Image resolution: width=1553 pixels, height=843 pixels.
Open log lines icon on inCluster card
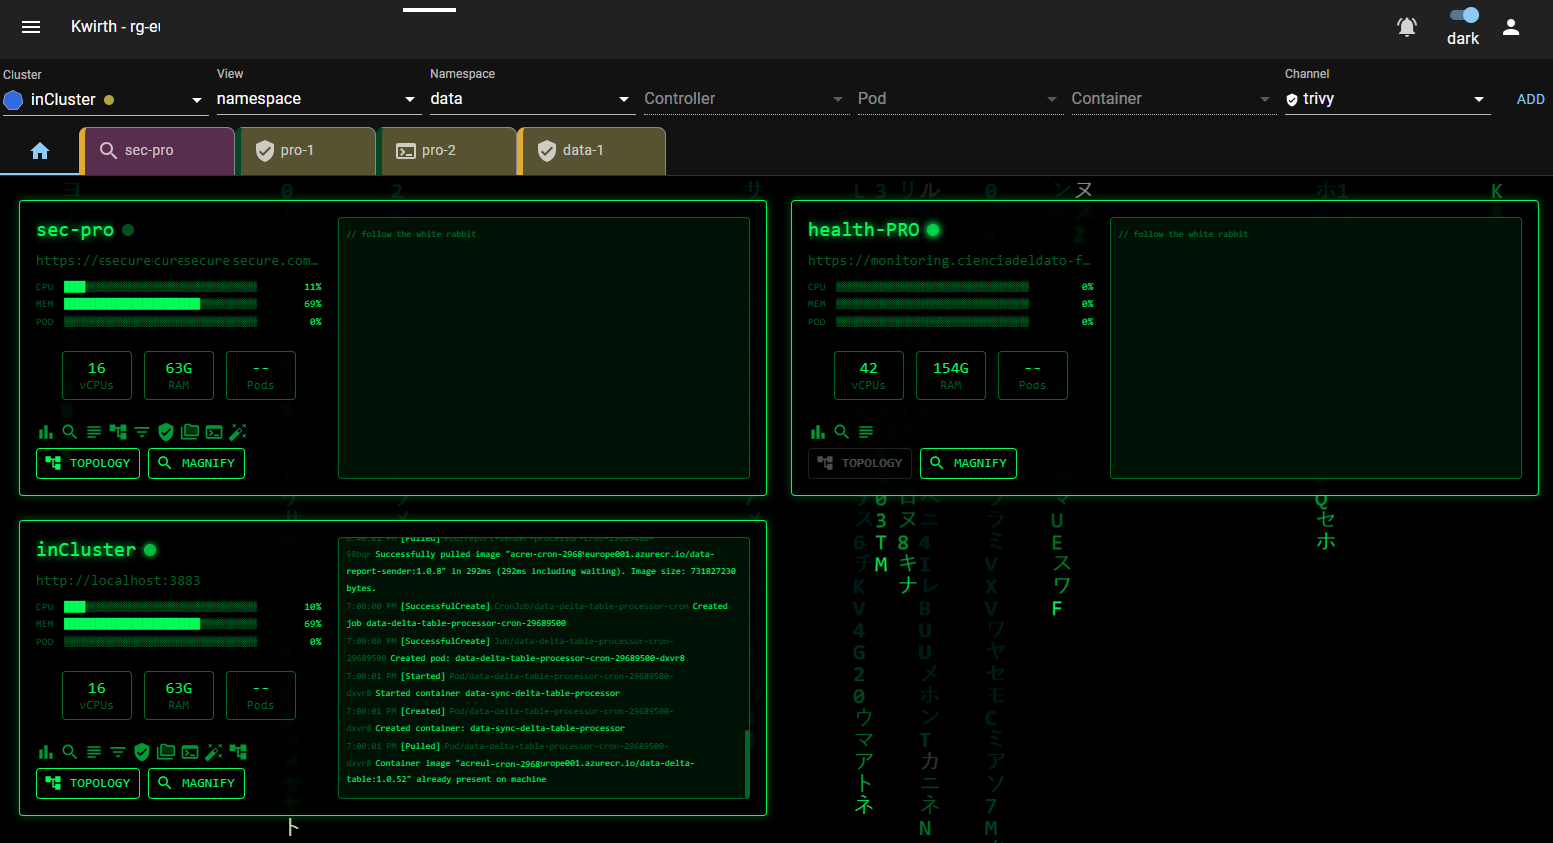click(93, 752)
